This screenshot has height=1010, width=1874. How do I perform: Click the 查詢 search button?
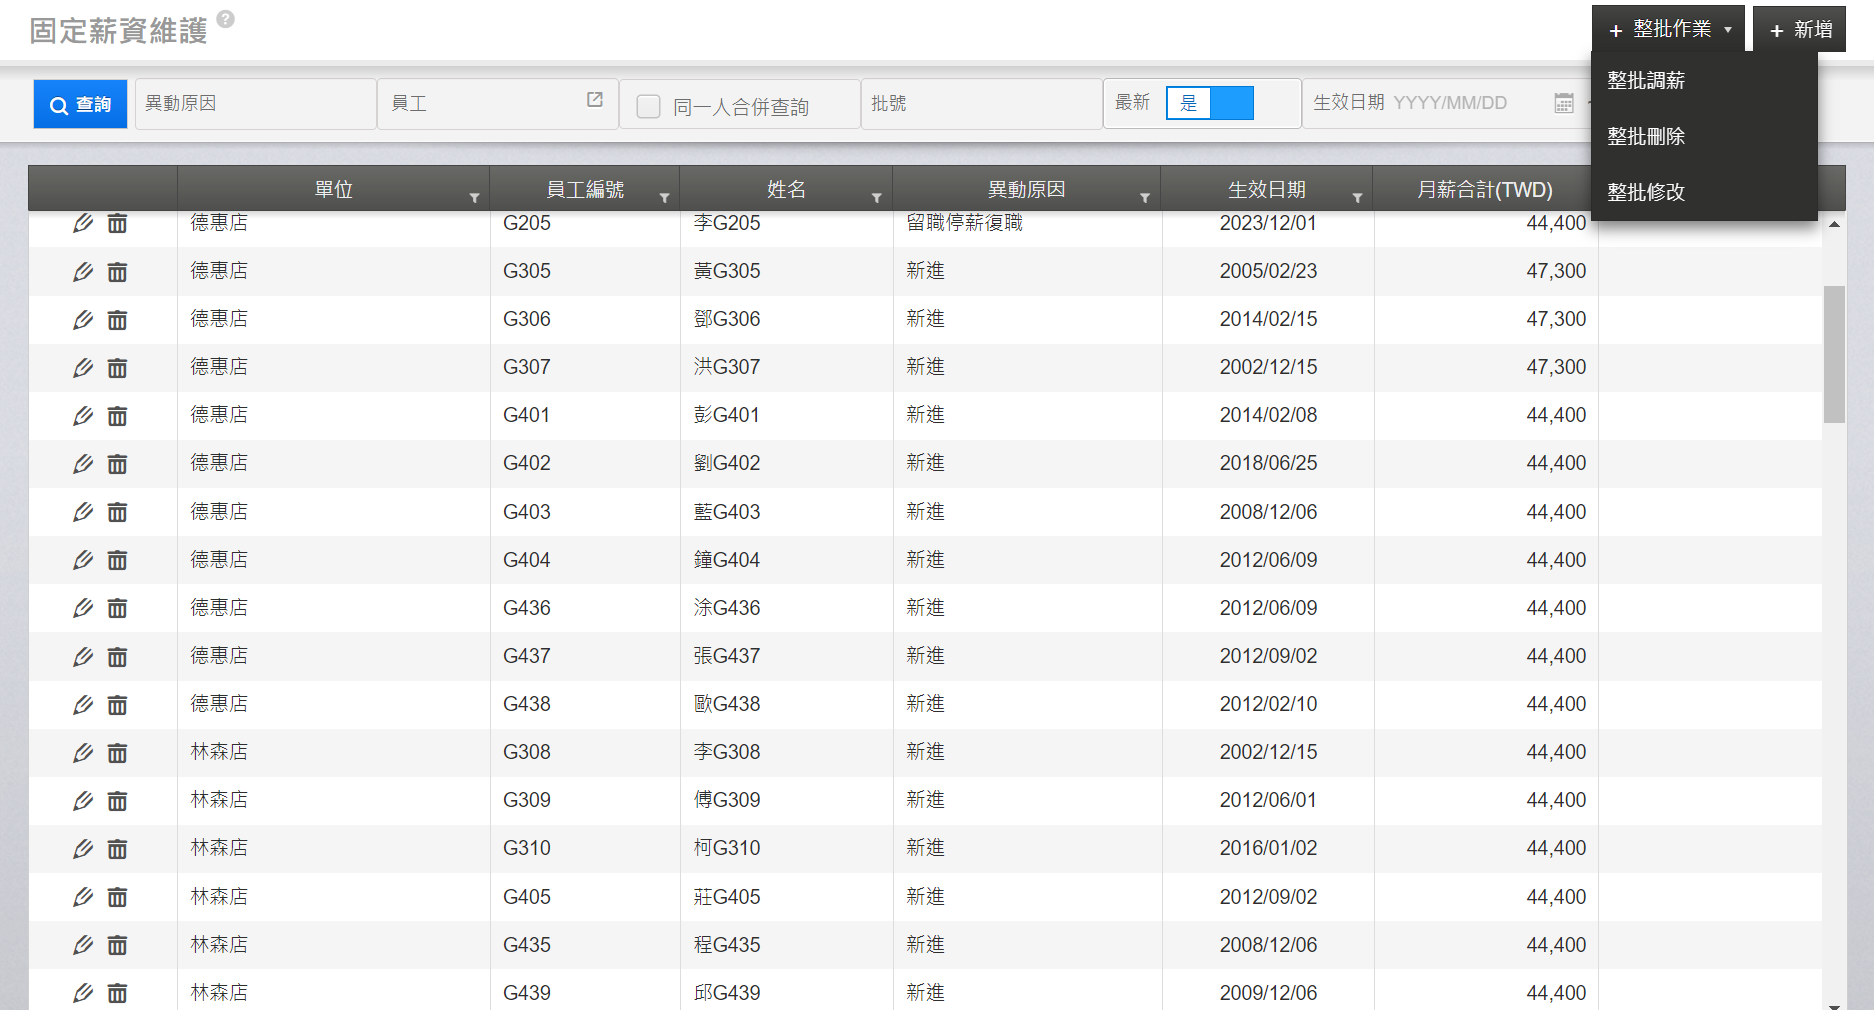click(81, 104)
